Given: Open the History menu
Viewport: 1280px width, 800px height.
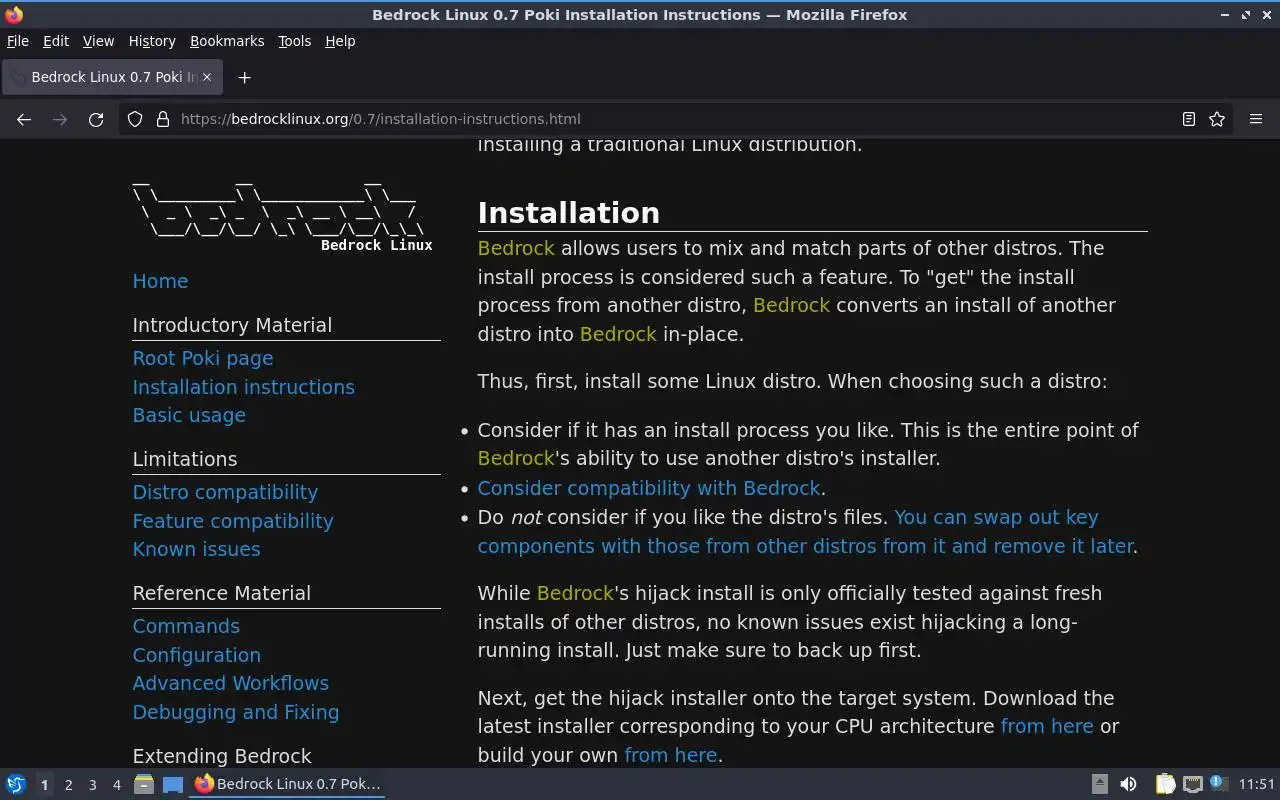Looking at the screenshot, I should click(x=152, y=41).
